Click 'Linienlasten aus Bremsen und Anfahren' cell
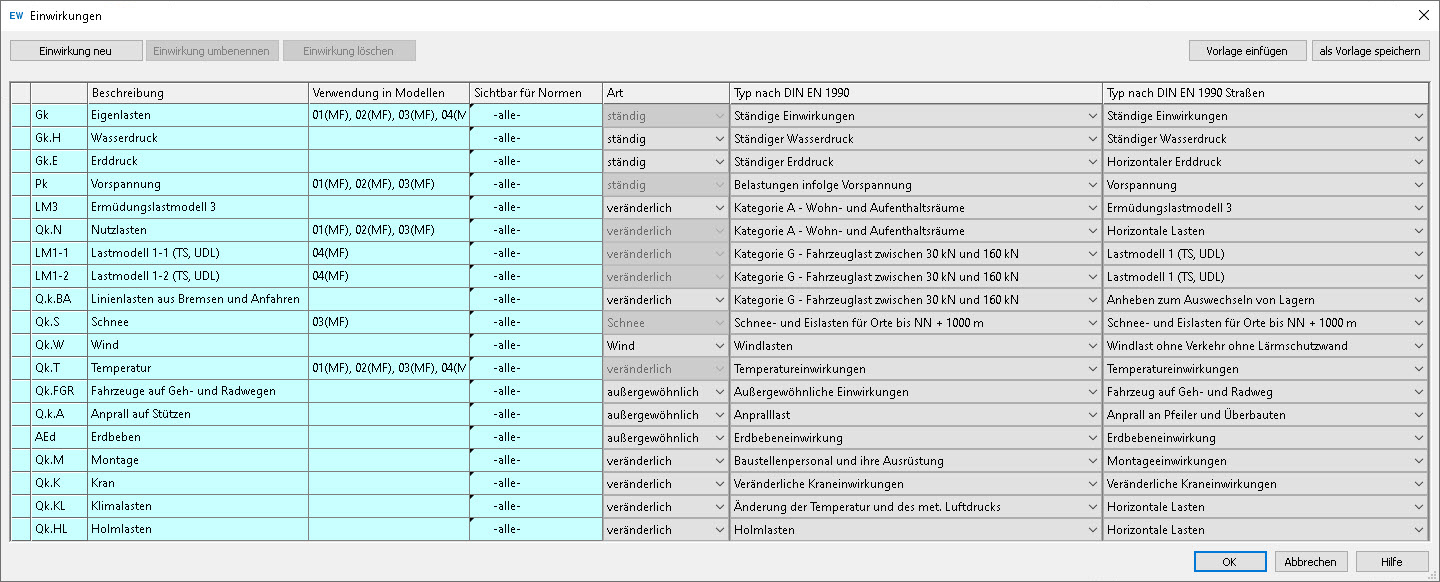This screenshot has width=1440, height=582. [x=198, y=300]
